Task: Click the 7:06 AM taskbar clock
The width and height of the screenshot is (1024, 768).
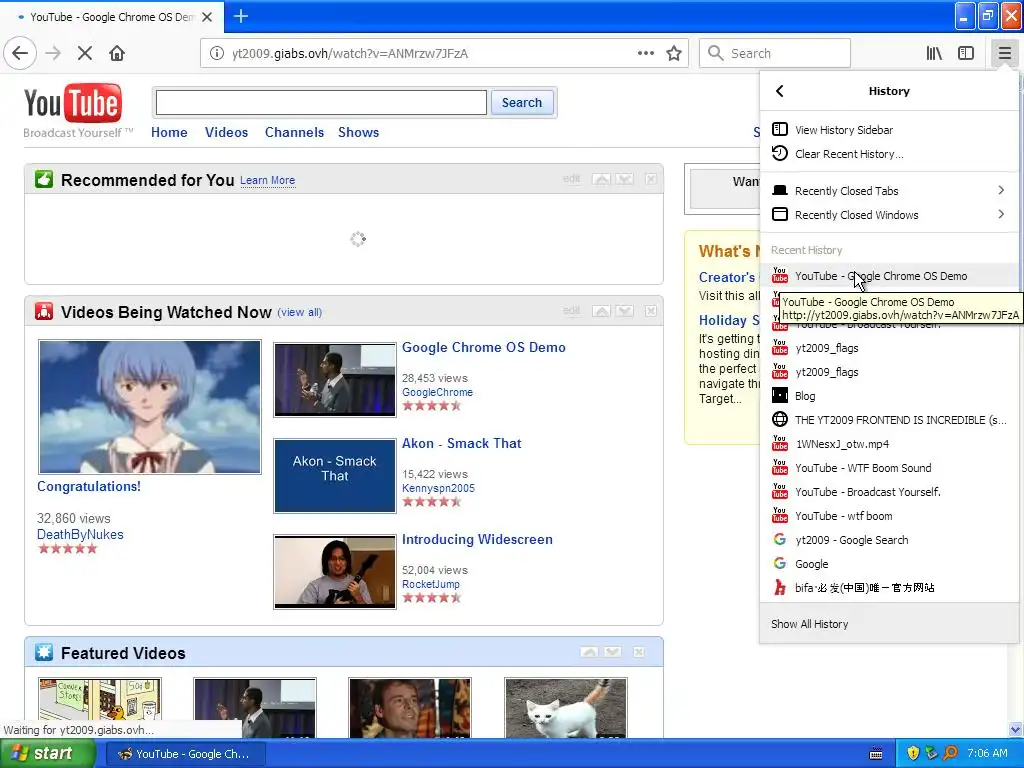Action: click(987, 754)
